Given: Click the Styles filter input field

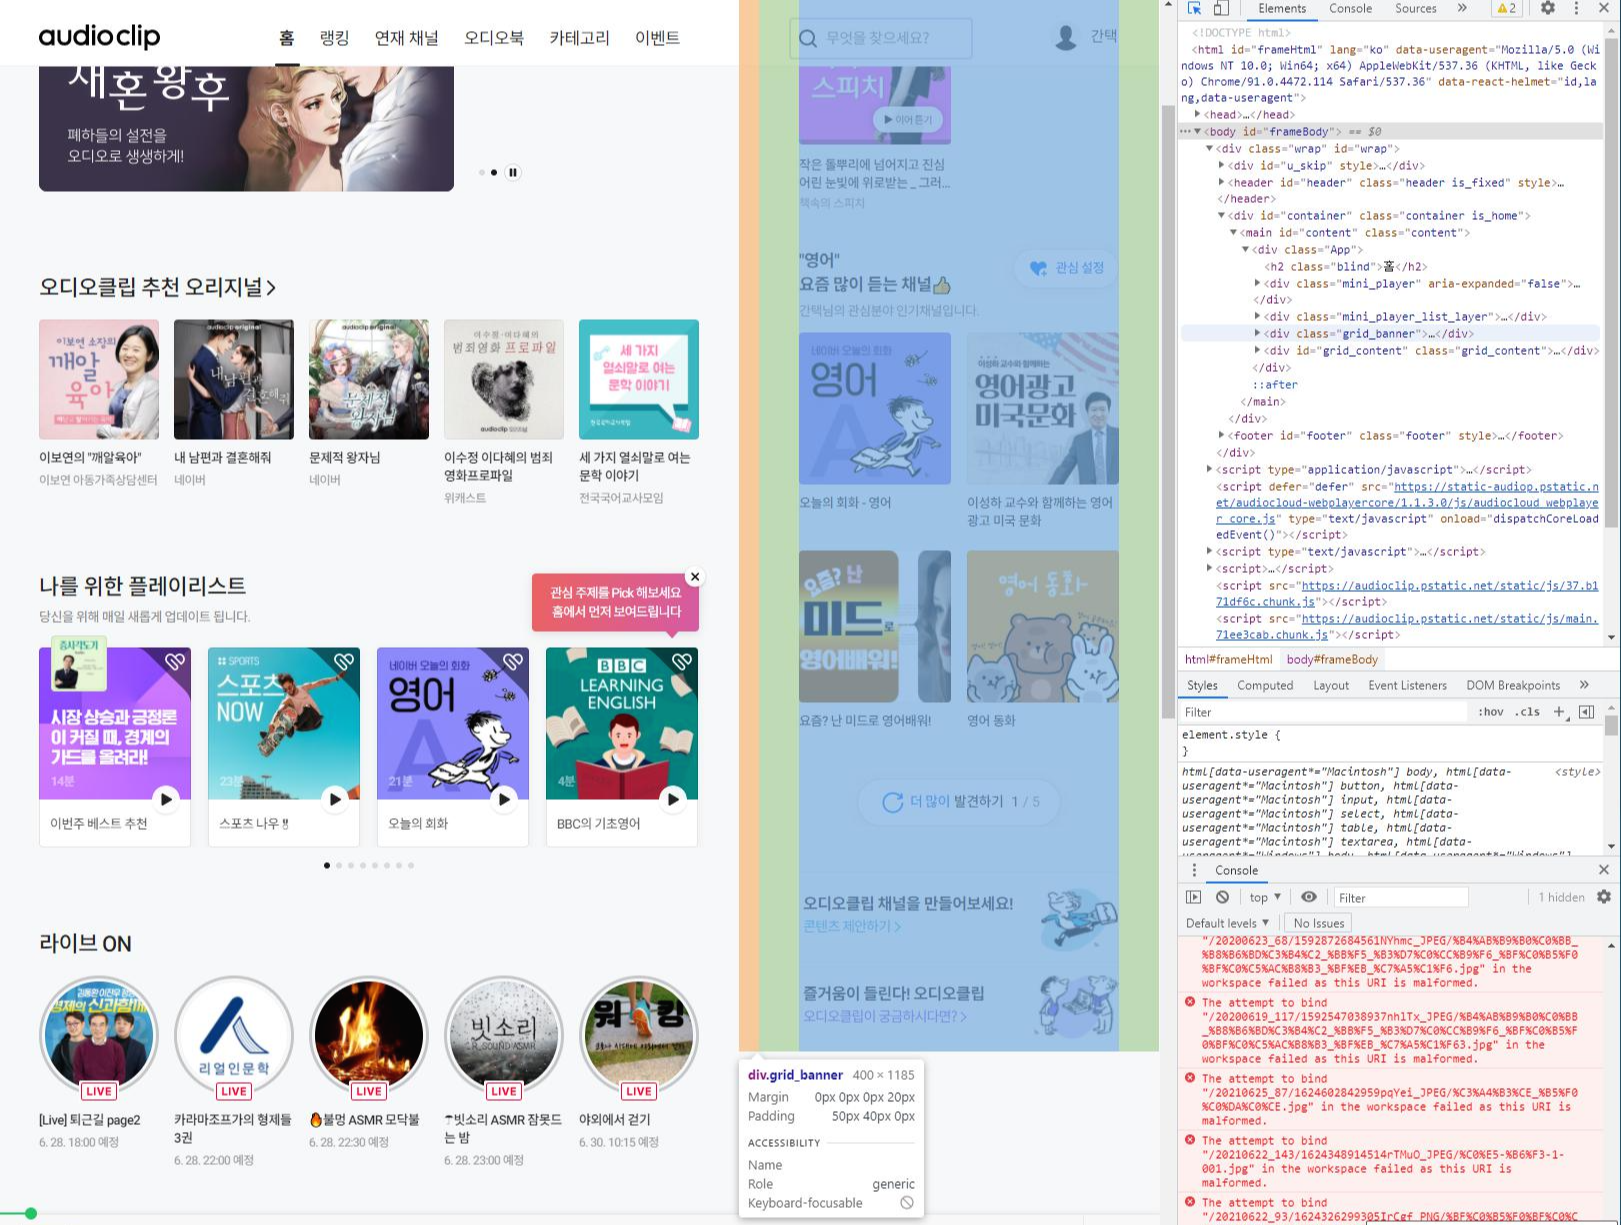Looking at the screenshot, I should coord(1322,712).
